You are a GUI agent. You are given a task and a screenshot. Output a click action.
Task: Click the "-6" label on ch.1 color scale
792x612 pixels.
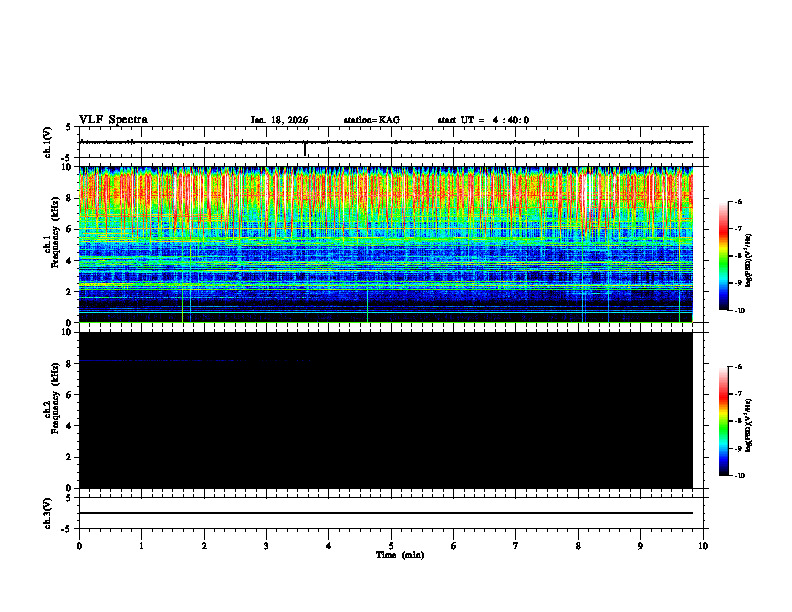coord(738,201)
